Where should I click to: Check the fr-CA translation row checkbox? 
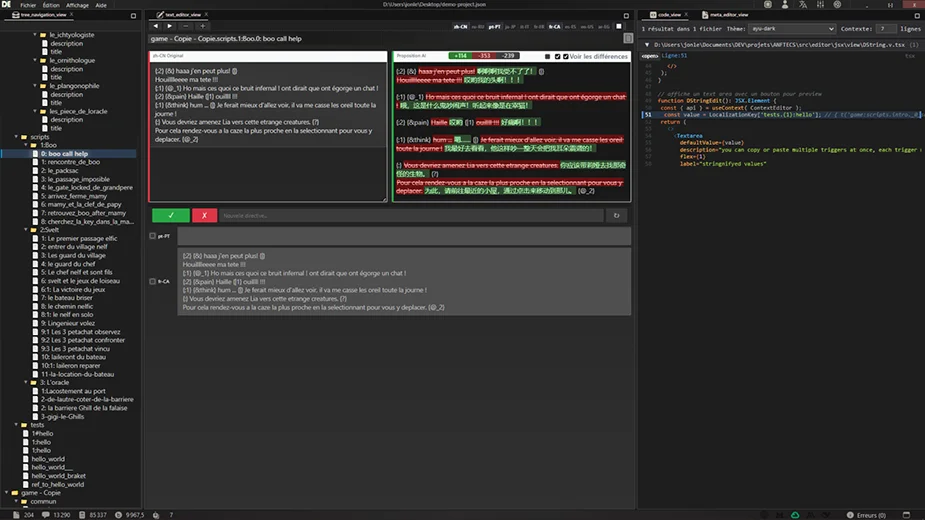point(152,282)
